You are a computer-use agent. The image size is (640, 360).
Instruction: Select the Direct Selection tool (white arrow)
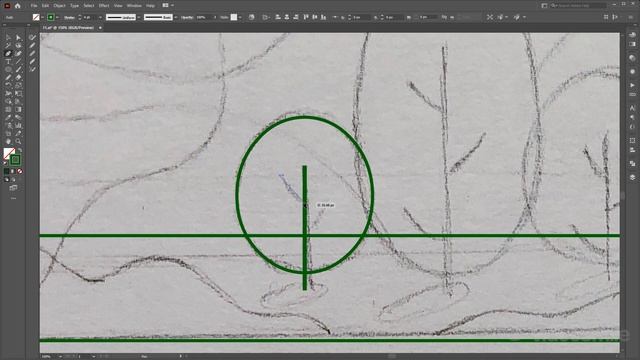[18, 38]
